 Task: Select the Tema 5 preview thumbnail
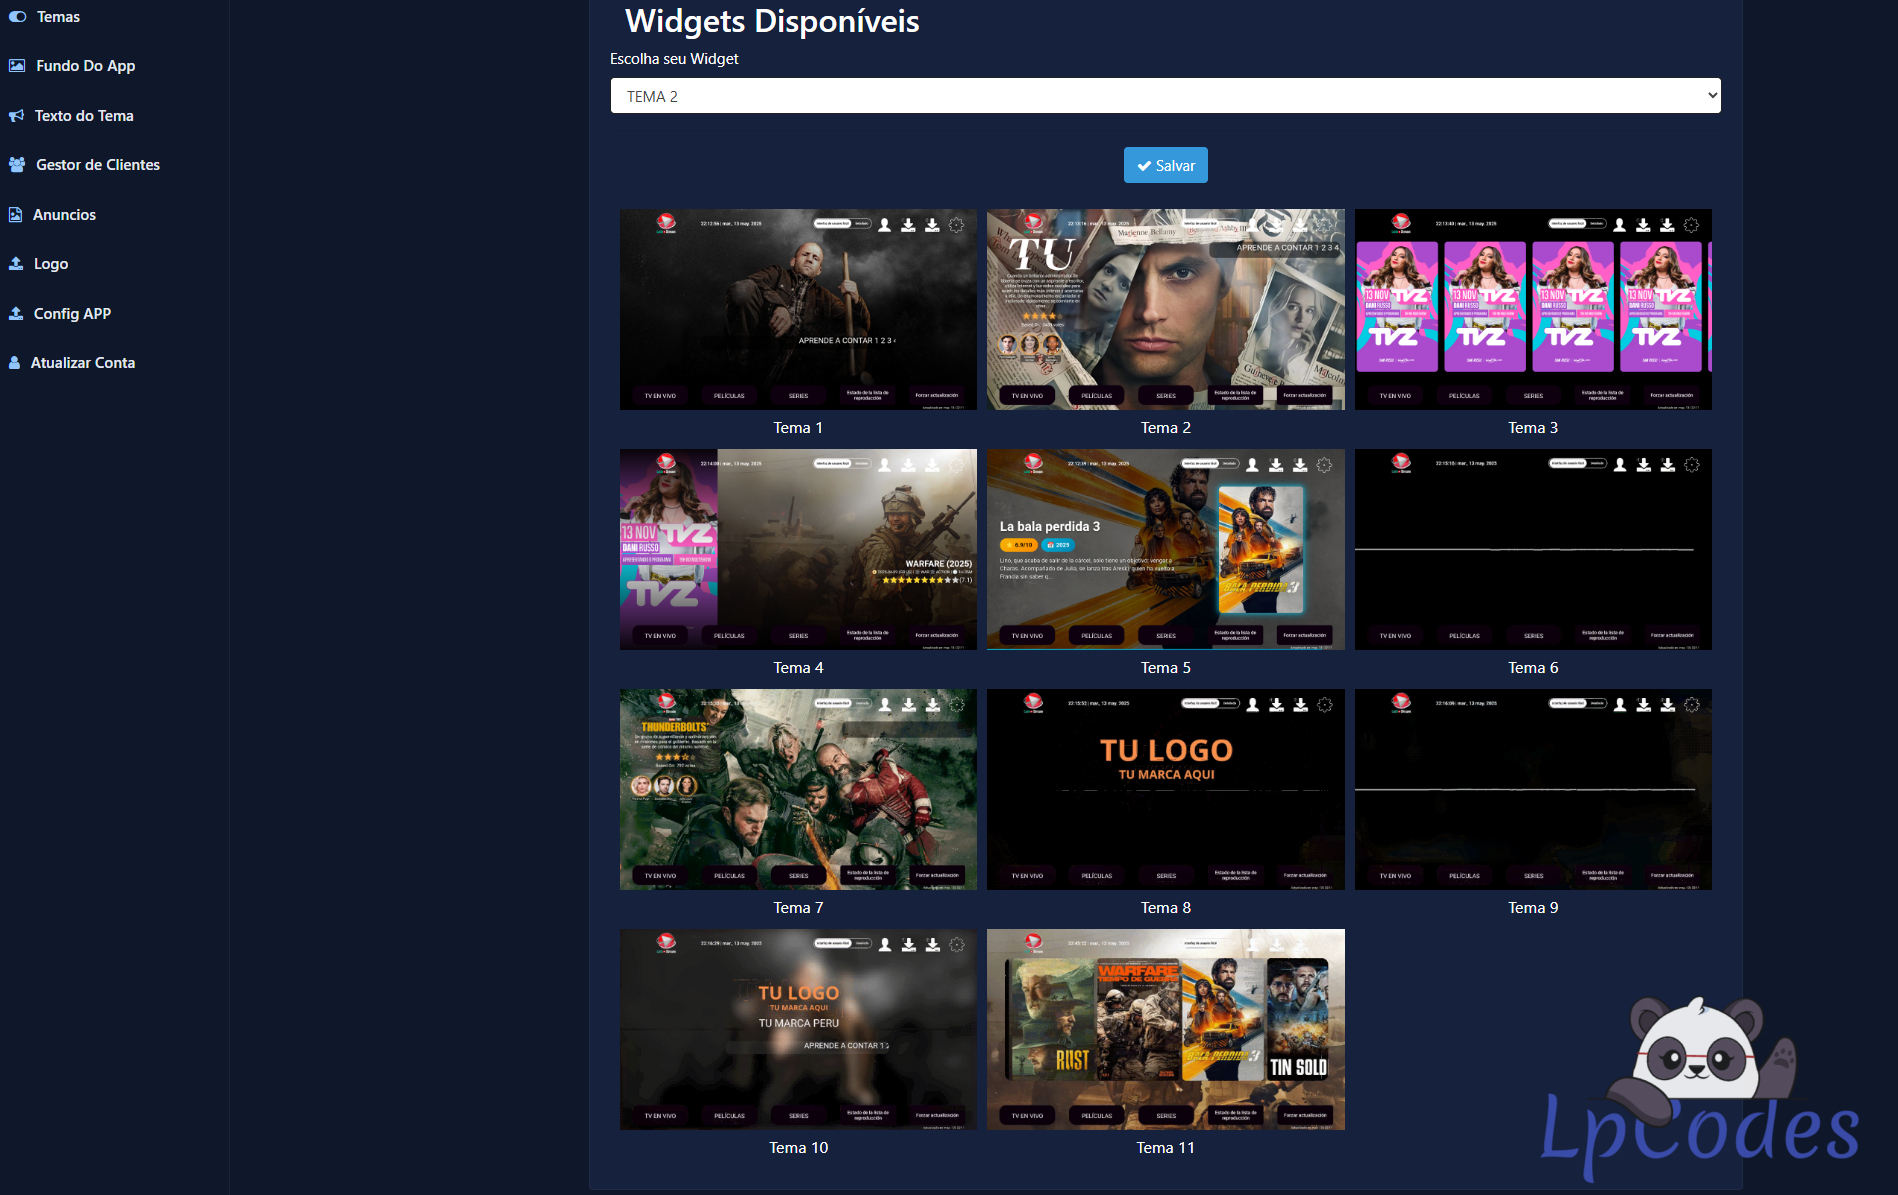click(x=1165, y=549)
